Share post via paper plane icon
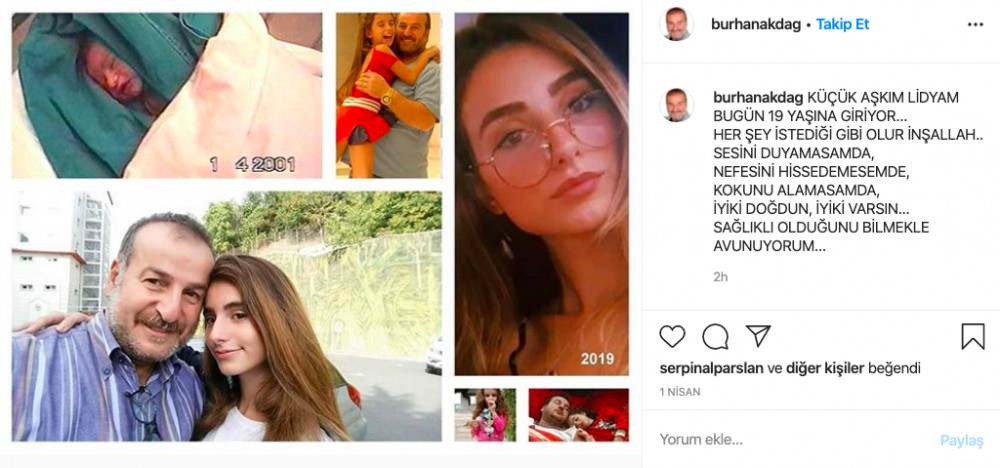 (758, 335)
